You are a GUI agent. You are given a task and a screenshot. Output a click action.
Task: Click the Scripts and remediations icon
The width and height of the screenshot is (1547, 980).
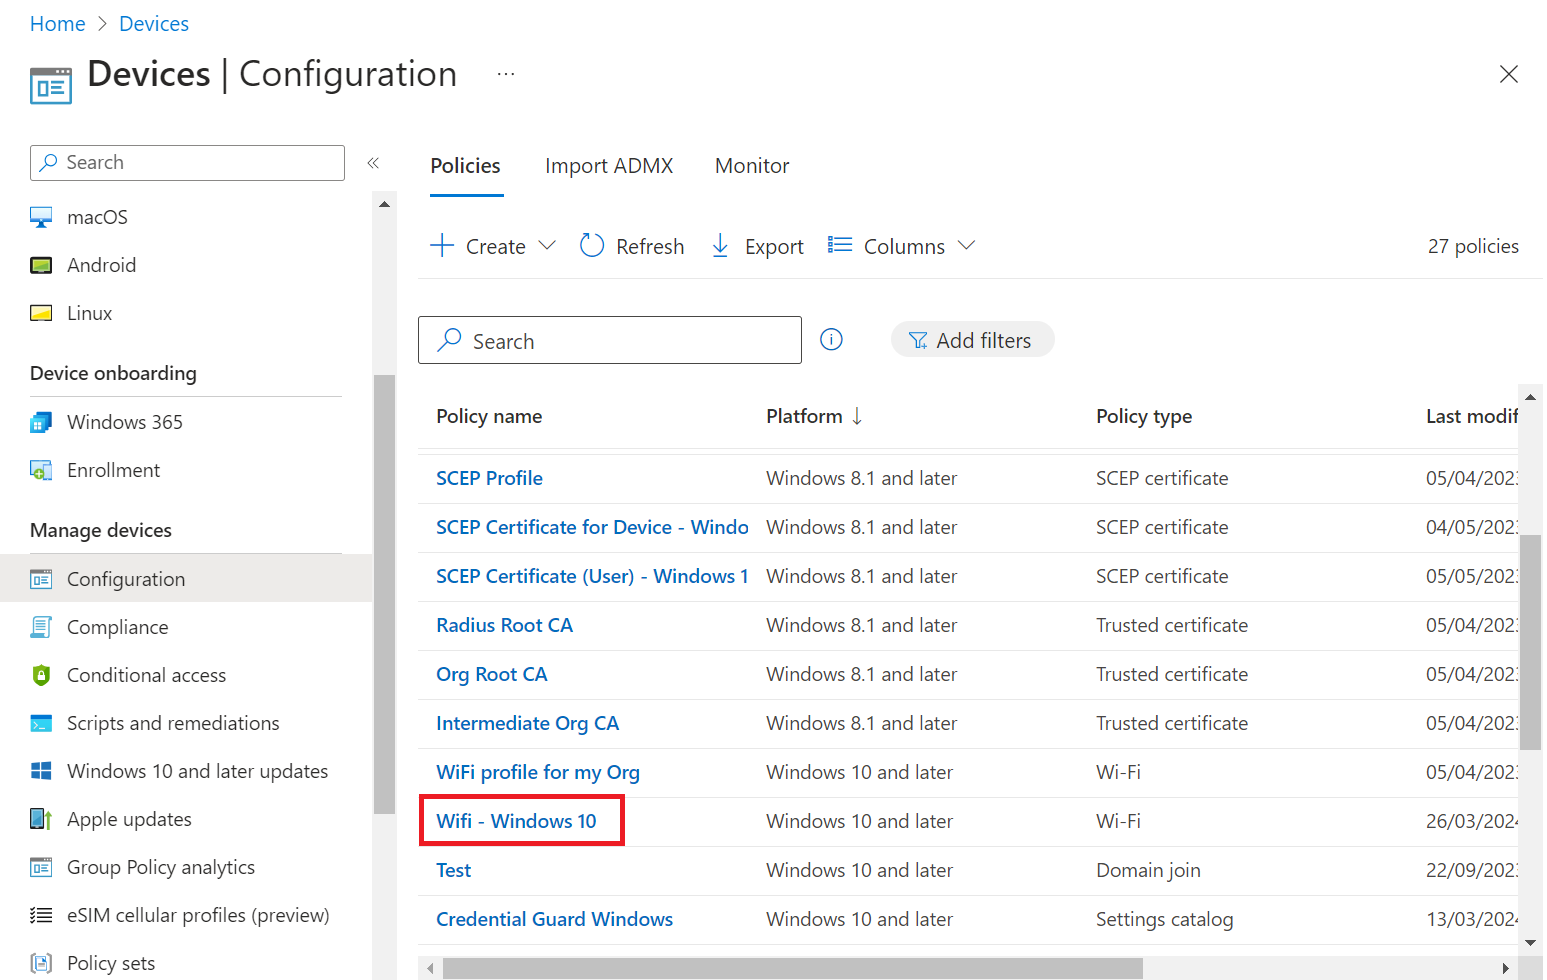pos(41,723)
